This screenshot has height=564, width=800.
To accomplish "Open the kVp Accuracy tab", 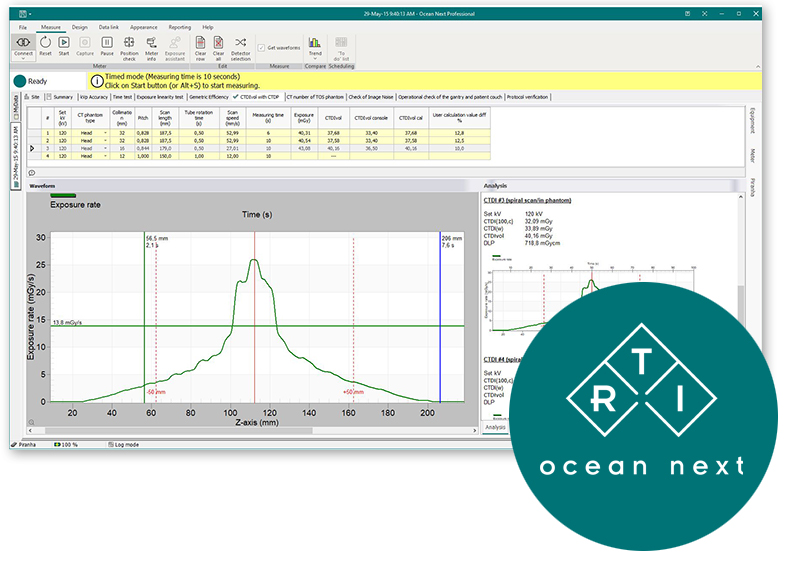I will tap(94, 97).
